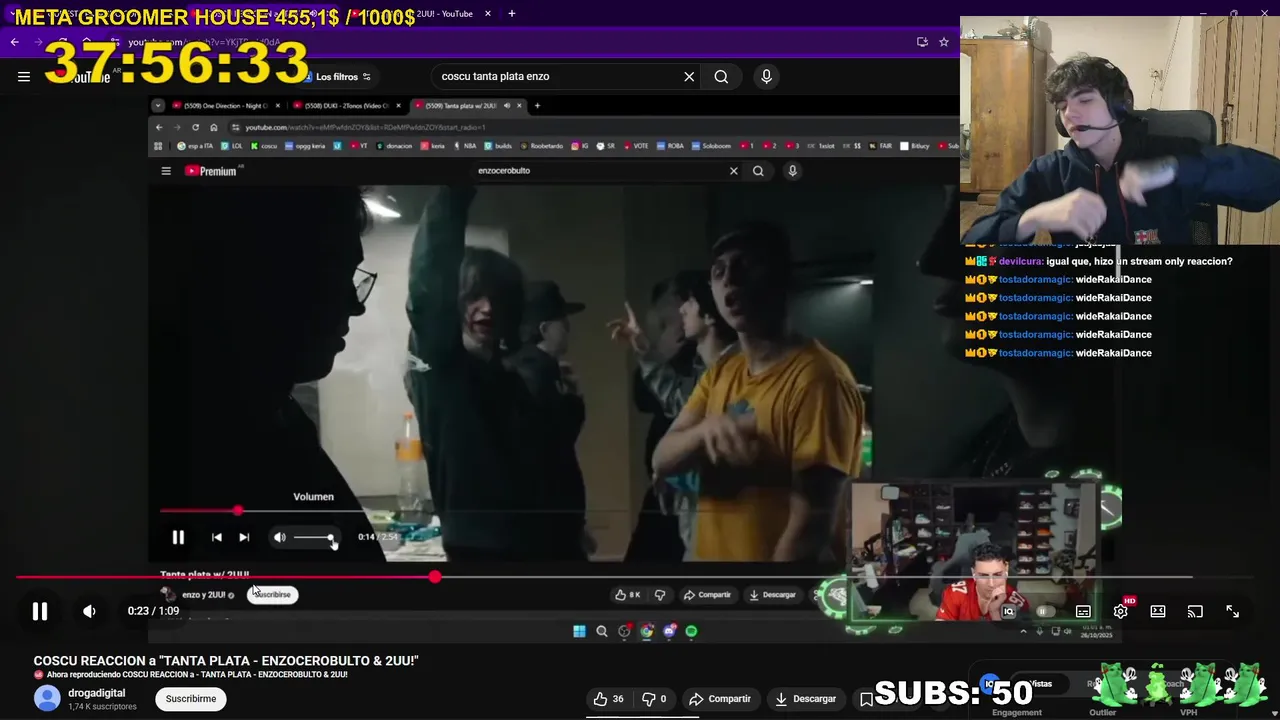Viewport: 1280px width, 720px height.
Task: Subscribe to drogadigital with Suscribirme button
Action: 191,699
